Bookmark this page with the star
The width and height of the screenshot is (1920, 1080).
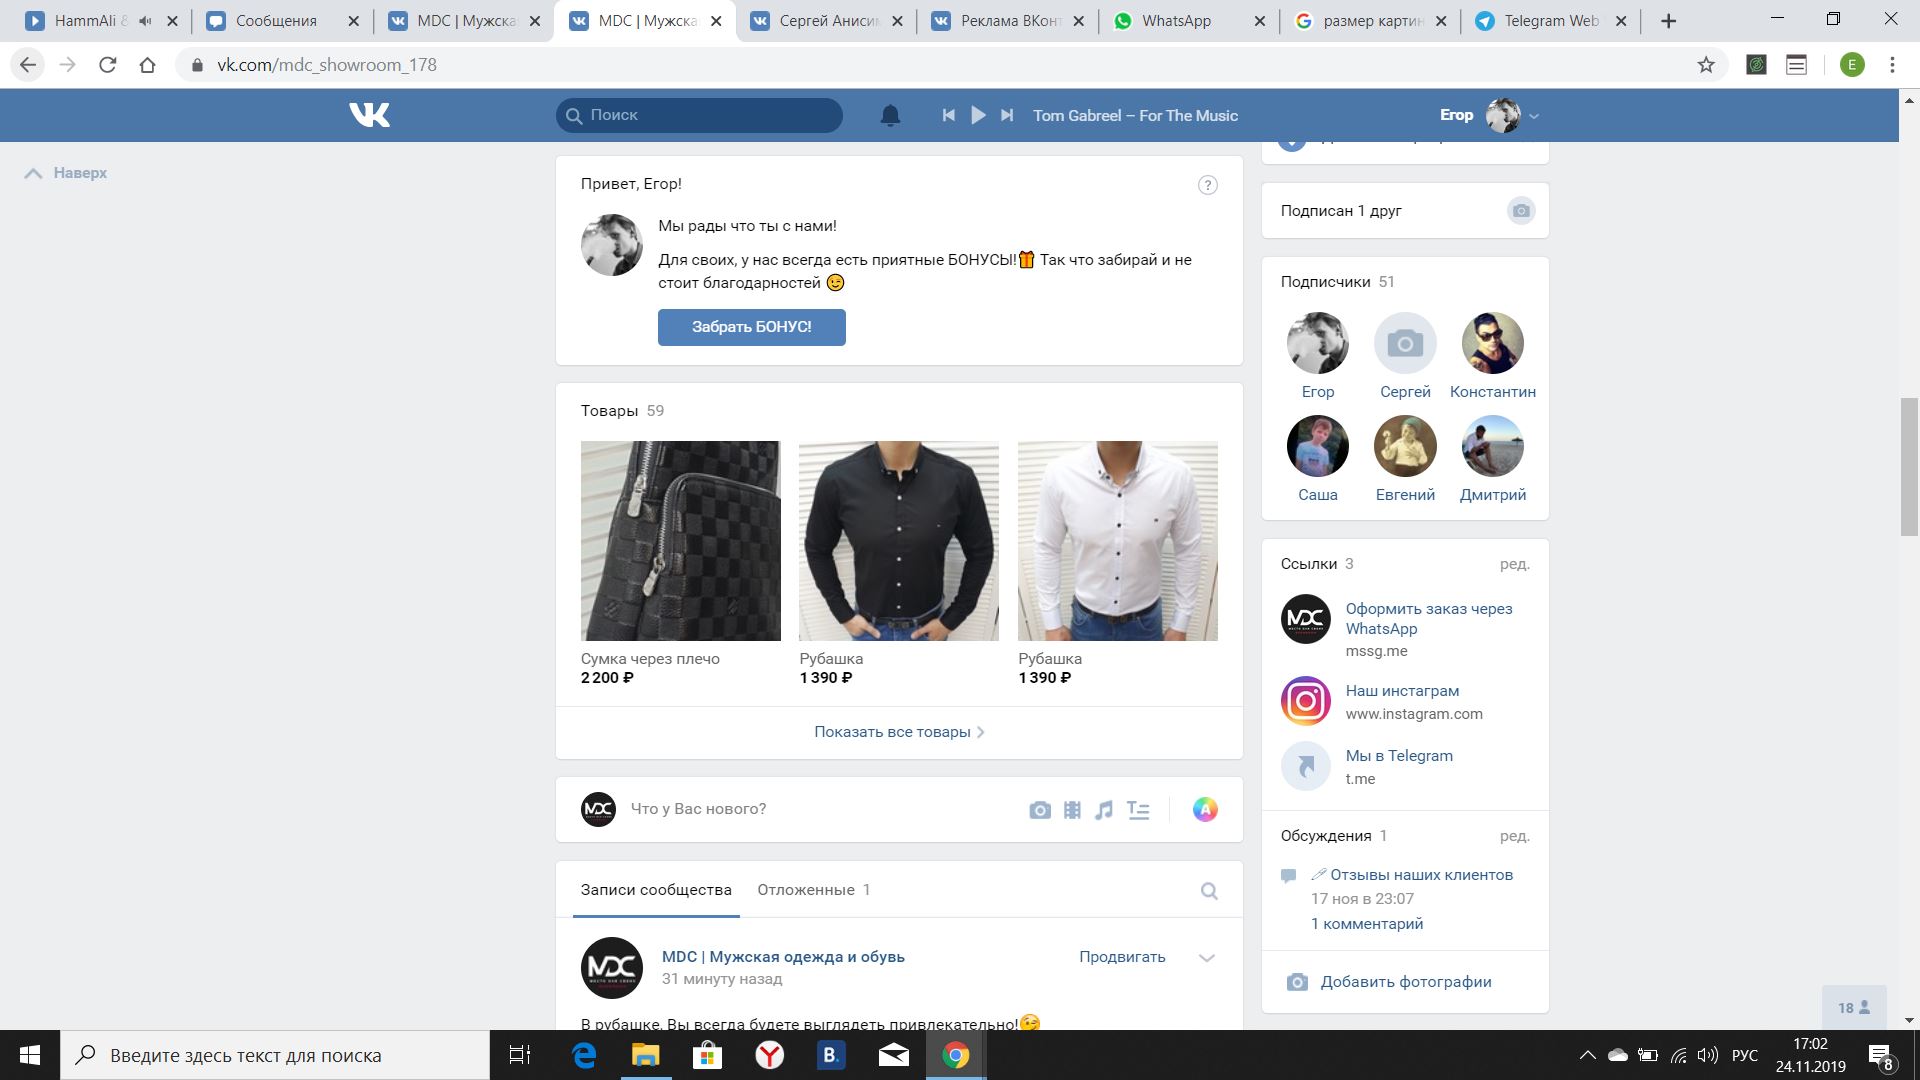1706,65
